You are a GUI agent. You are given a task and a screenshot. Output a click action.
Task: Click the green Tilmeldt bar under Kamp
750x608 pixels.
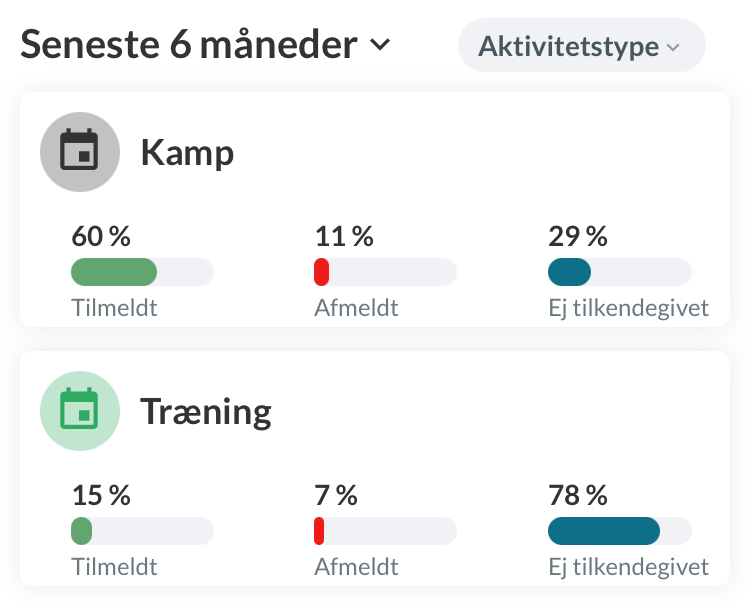click(114, 272)
